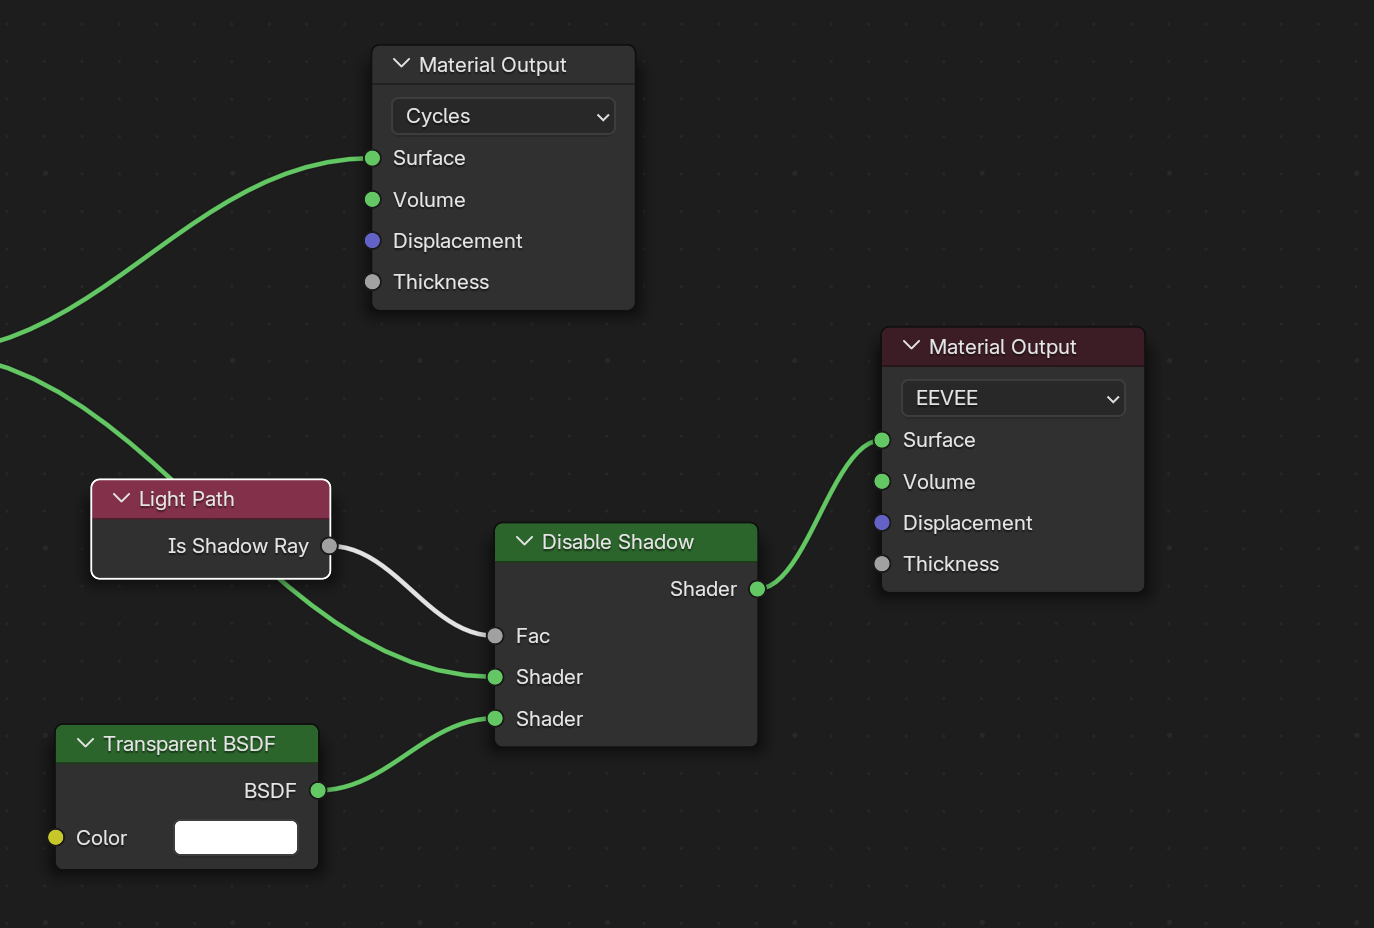Click the yellow Color input socket
The width and height of the screenshot is (1374, 928).
pyautogui.click(x=56, y=838)
